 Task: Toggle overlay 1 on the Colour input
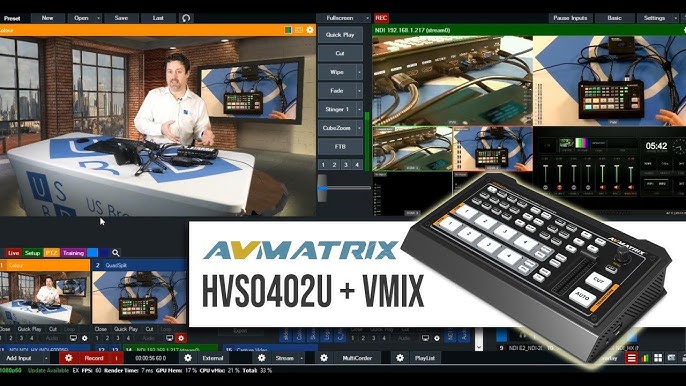[x=1, y=338]
